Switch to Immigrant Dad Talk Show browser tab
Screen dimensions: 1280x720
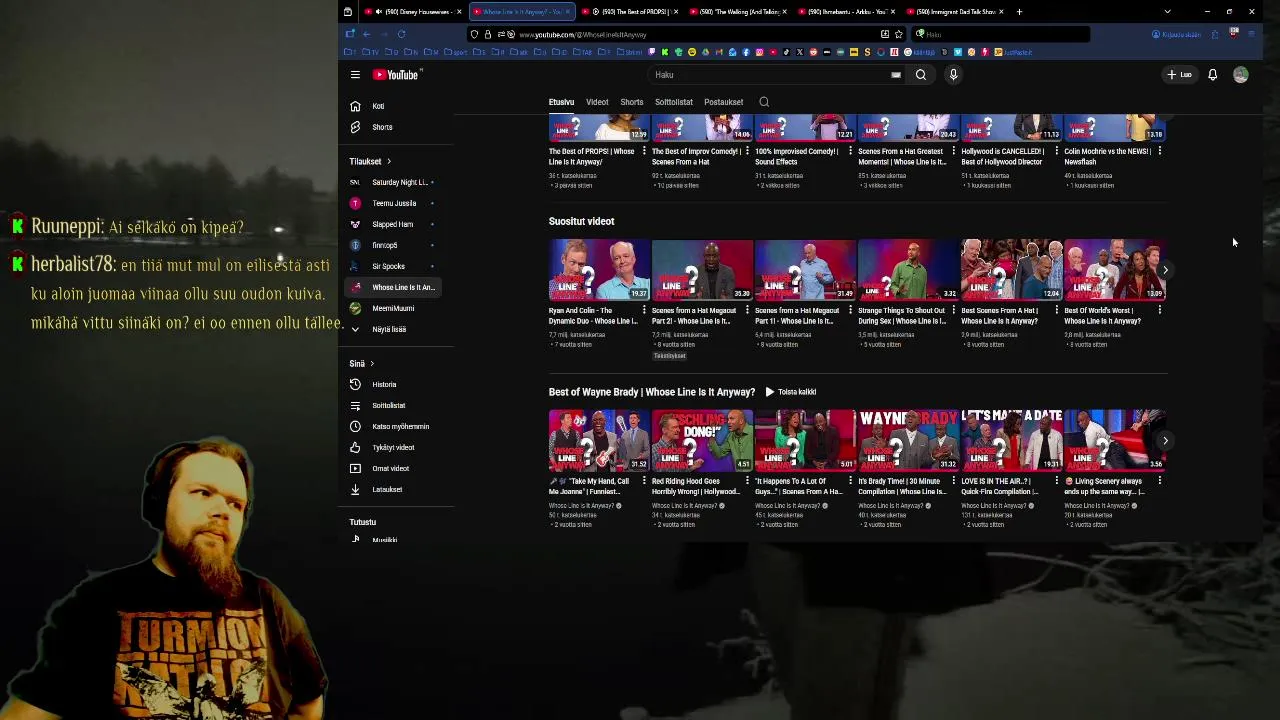click(x=956, y=12)
